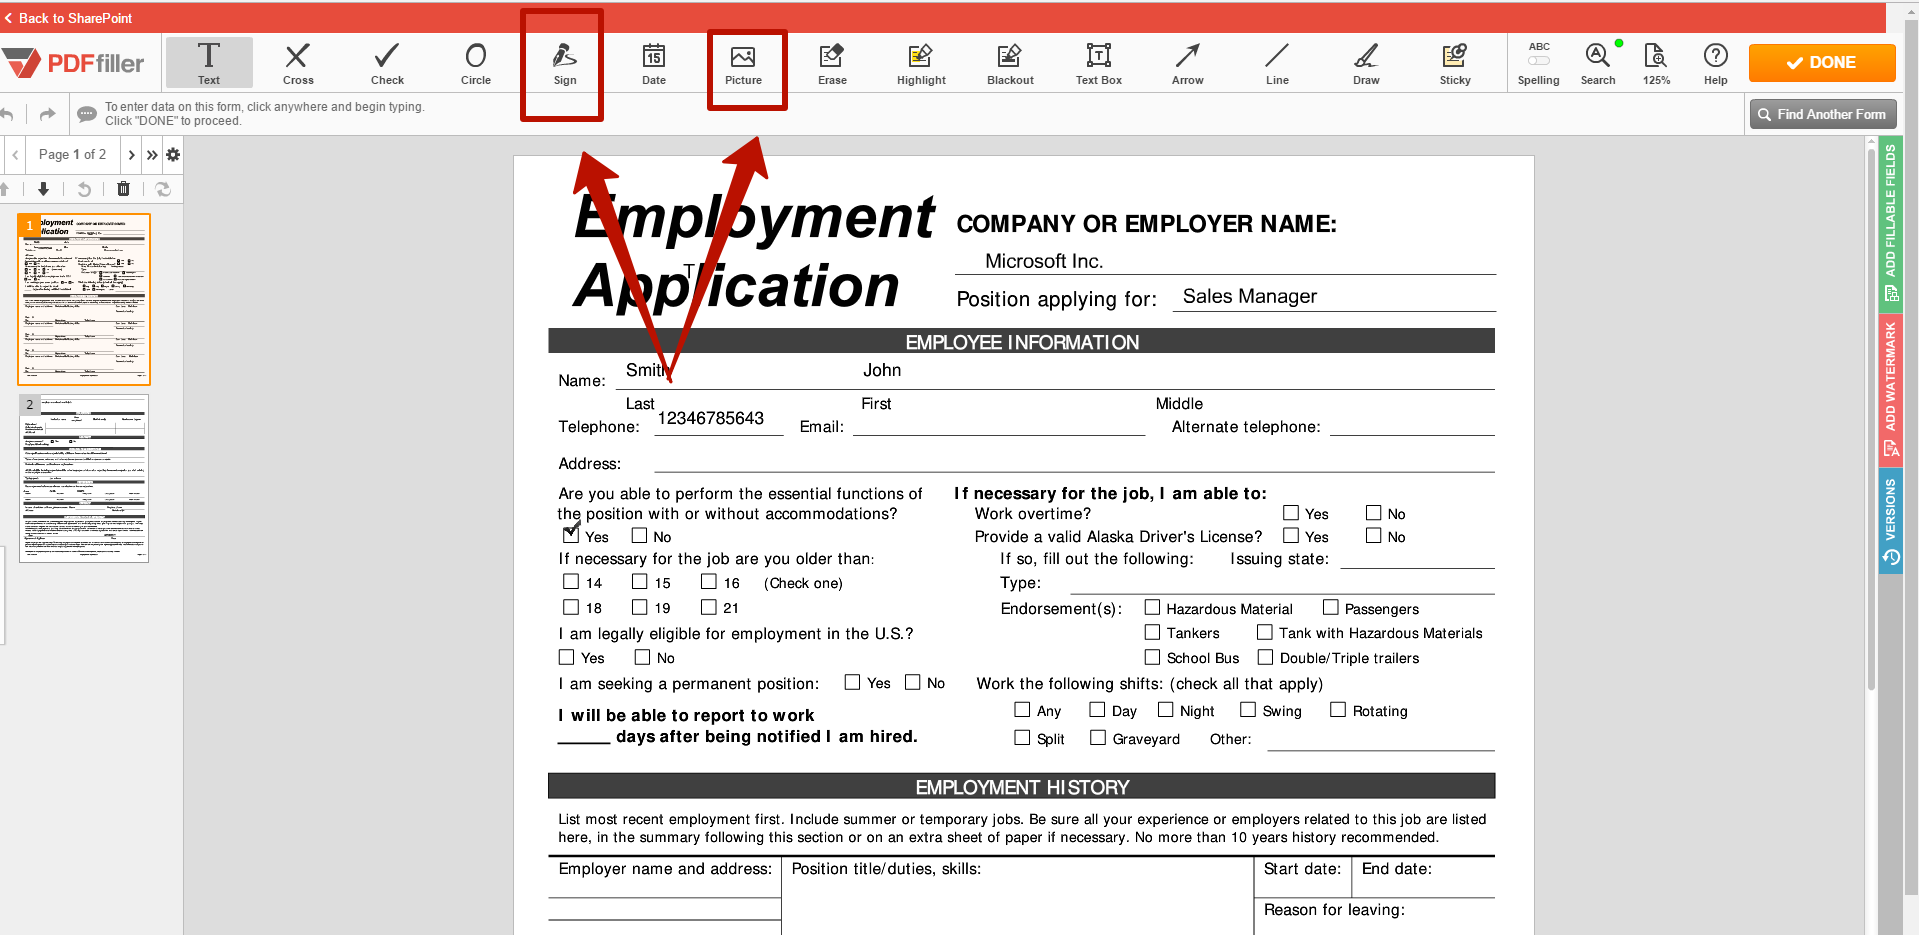This screenshot has width=1919, height=935.
Task: Check the age 21 box
Action: [709, 606]
